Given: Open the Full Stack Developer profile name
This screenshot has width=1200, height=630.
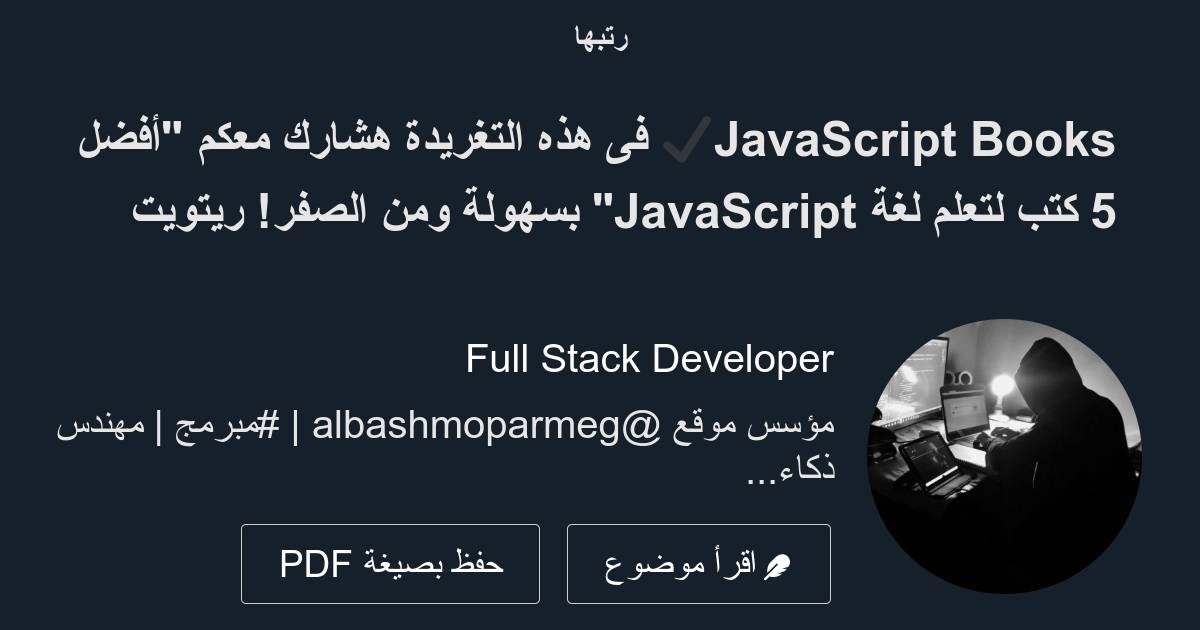Looking at the screenshot, I should 650,358.
